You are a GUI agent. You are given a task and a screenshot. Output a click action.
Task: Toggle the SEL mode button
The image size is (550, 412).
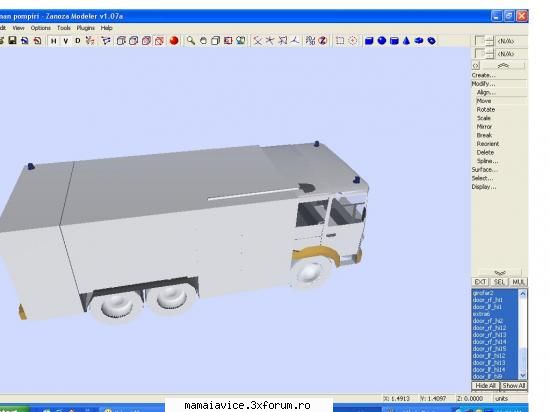pyautogui.click(x=499, y=282)
